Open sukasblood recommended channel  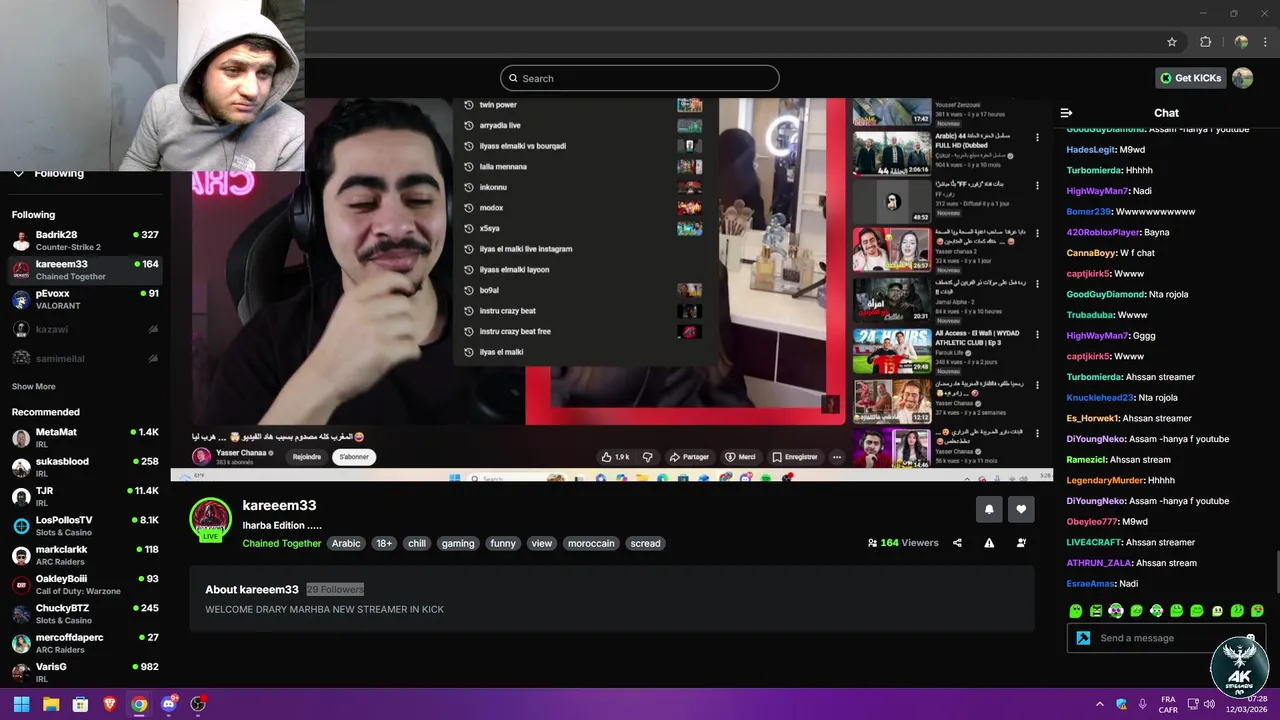85,467
